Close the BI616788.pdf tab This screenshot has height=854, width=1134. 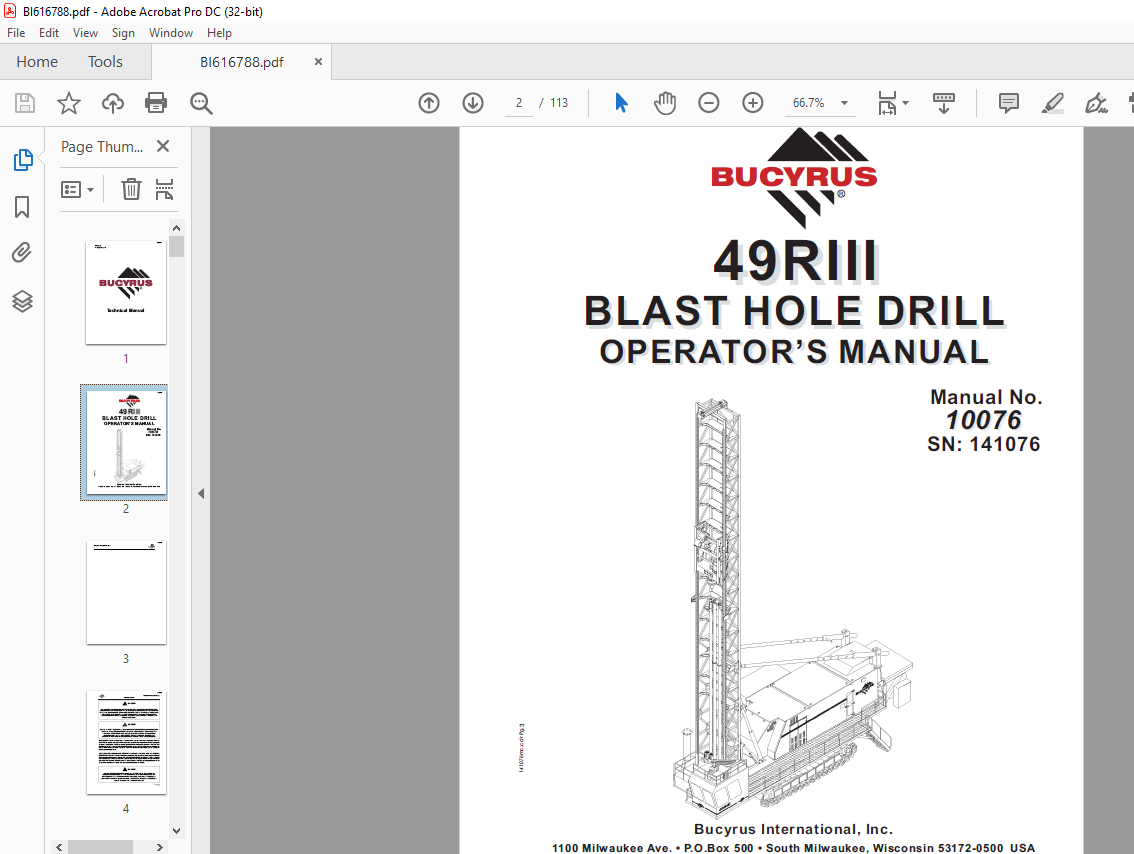tap(318, 61)
